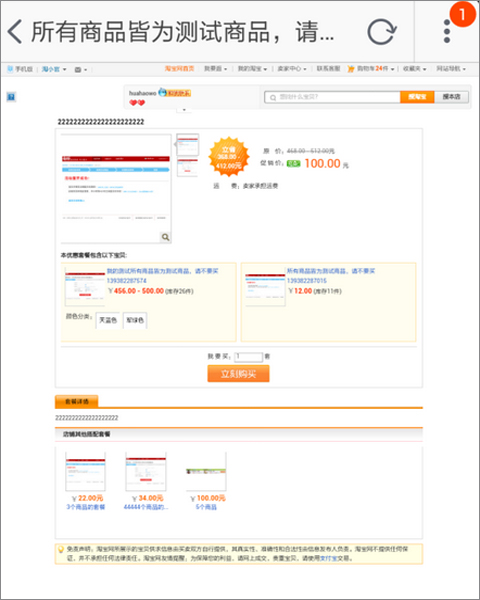Tap the back arrow in title bar
The height and width of the screenshot is (600, 480).
[15, 31]
